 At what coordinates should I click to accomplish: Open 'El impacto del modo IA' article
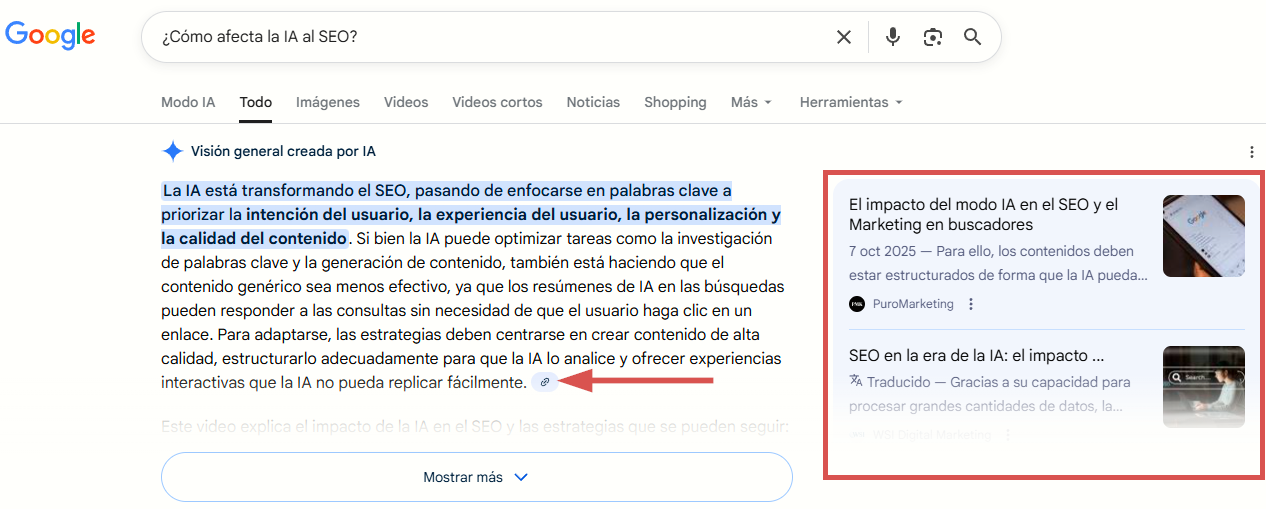pyautogui.click(x=983, y=214)
